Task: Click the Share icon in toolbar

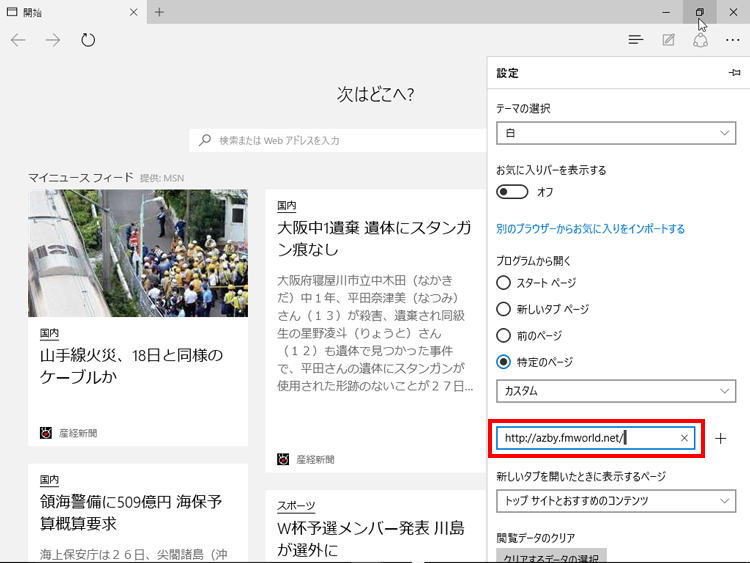Action: [x=701, y=40]
